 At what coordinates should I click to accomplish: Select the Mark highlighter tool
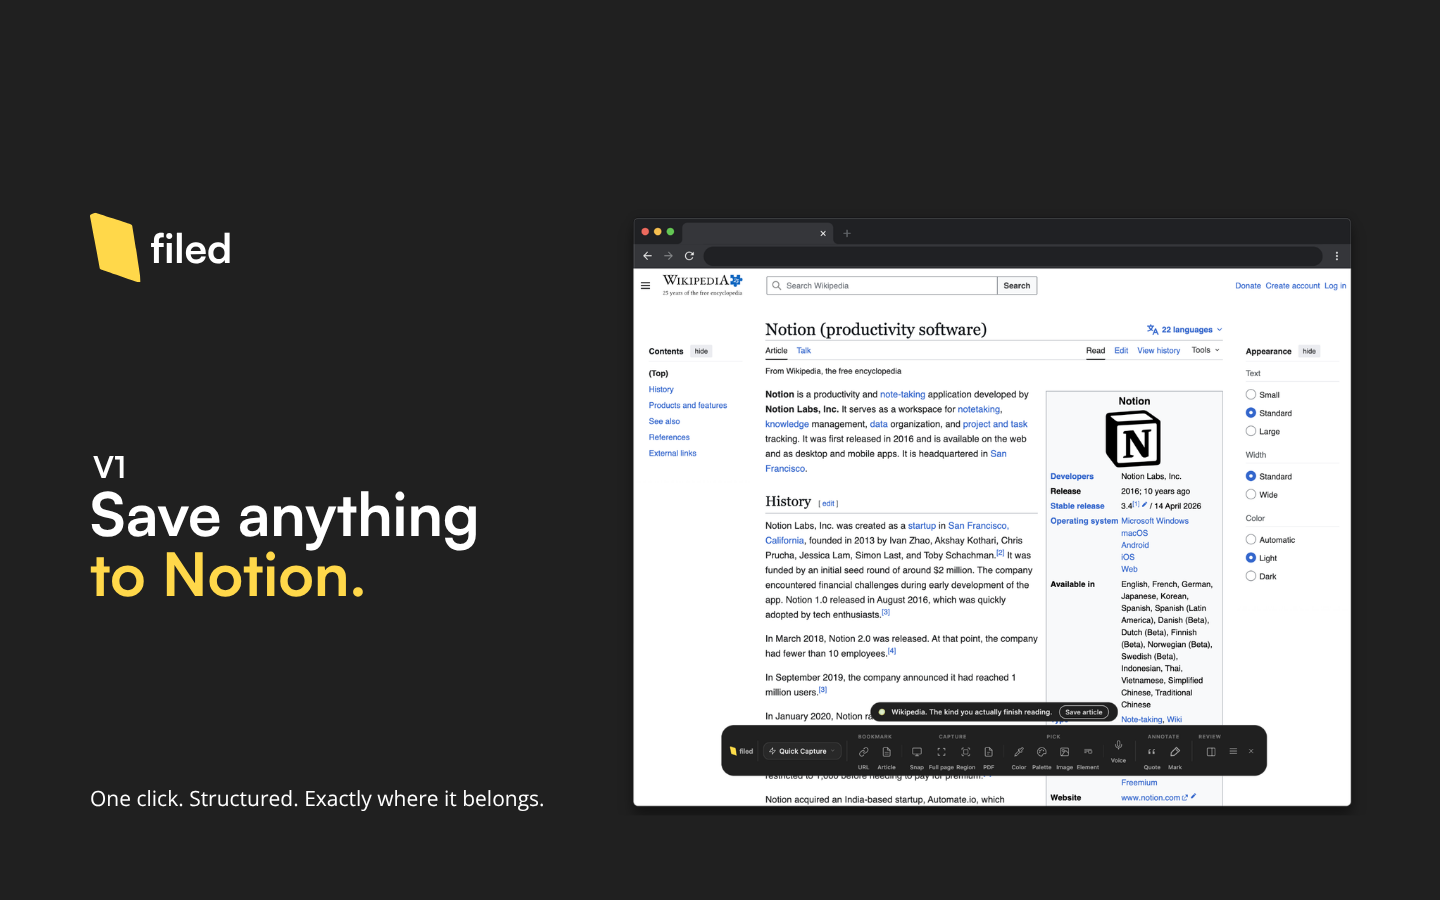click(x=1175, y=752)
